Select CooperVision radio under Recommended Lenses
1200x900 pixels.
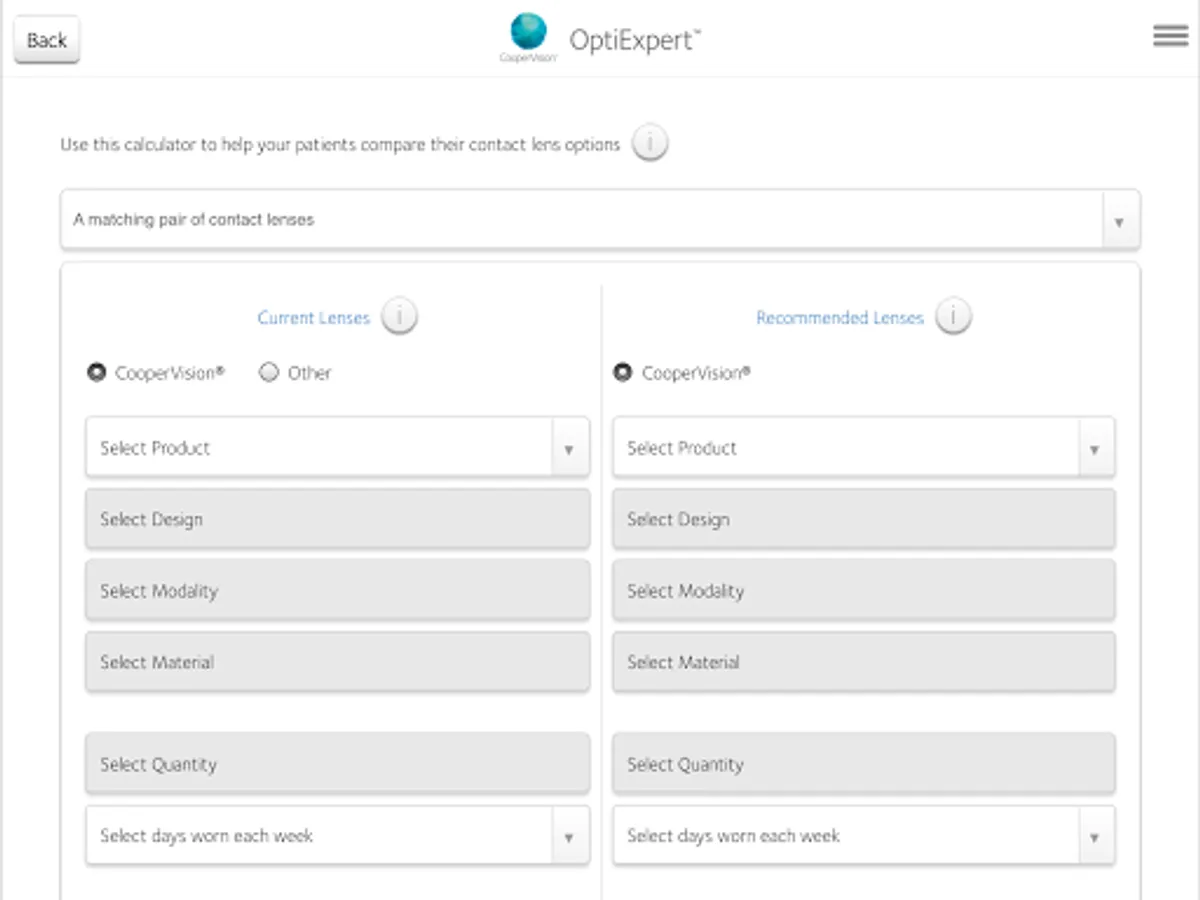coord(623,373)
